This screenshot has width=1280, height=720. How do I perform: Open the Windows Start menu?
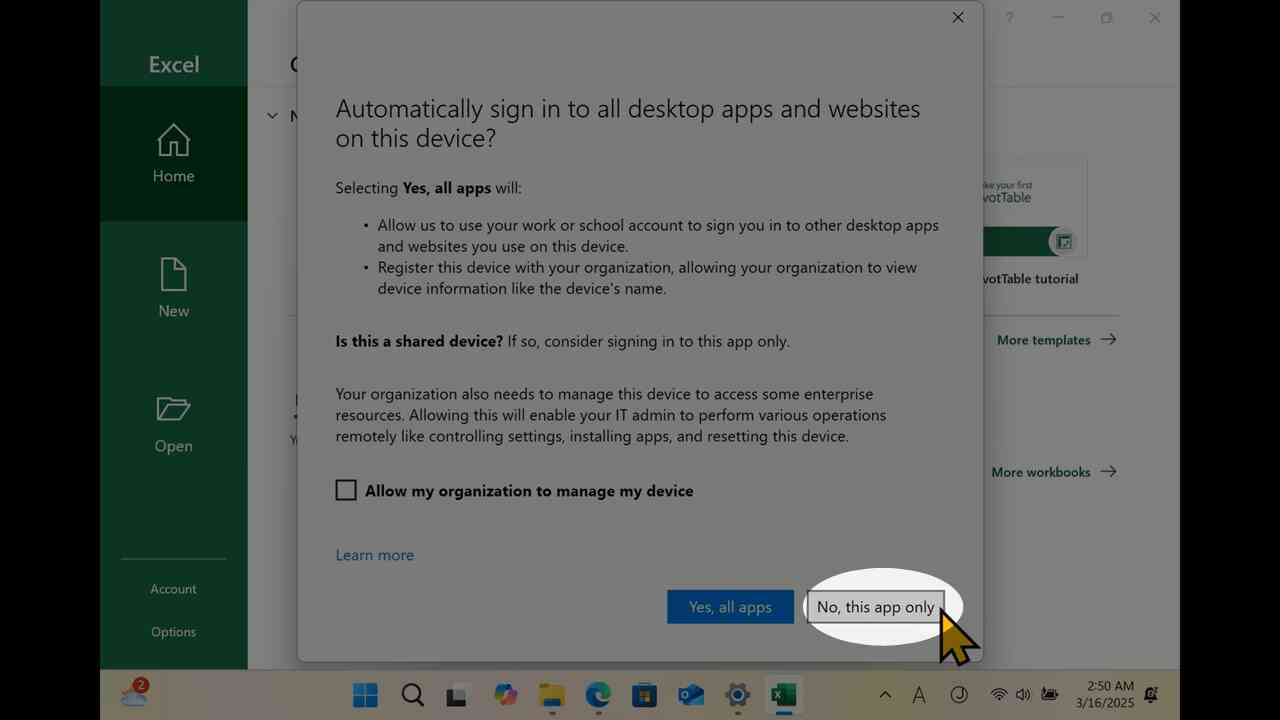pyautogui.click(x=365, y=694)
